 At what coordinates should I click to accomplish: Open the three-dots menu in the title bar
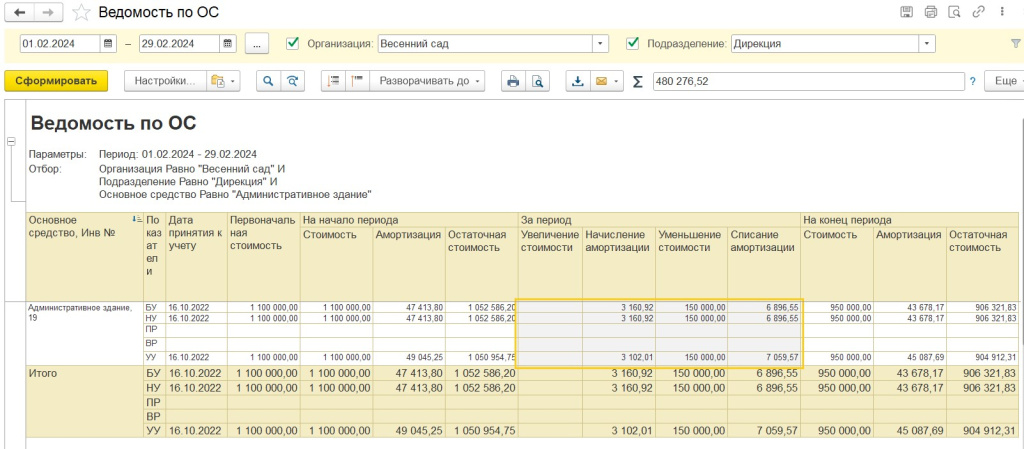click(x=1002, y=12)
